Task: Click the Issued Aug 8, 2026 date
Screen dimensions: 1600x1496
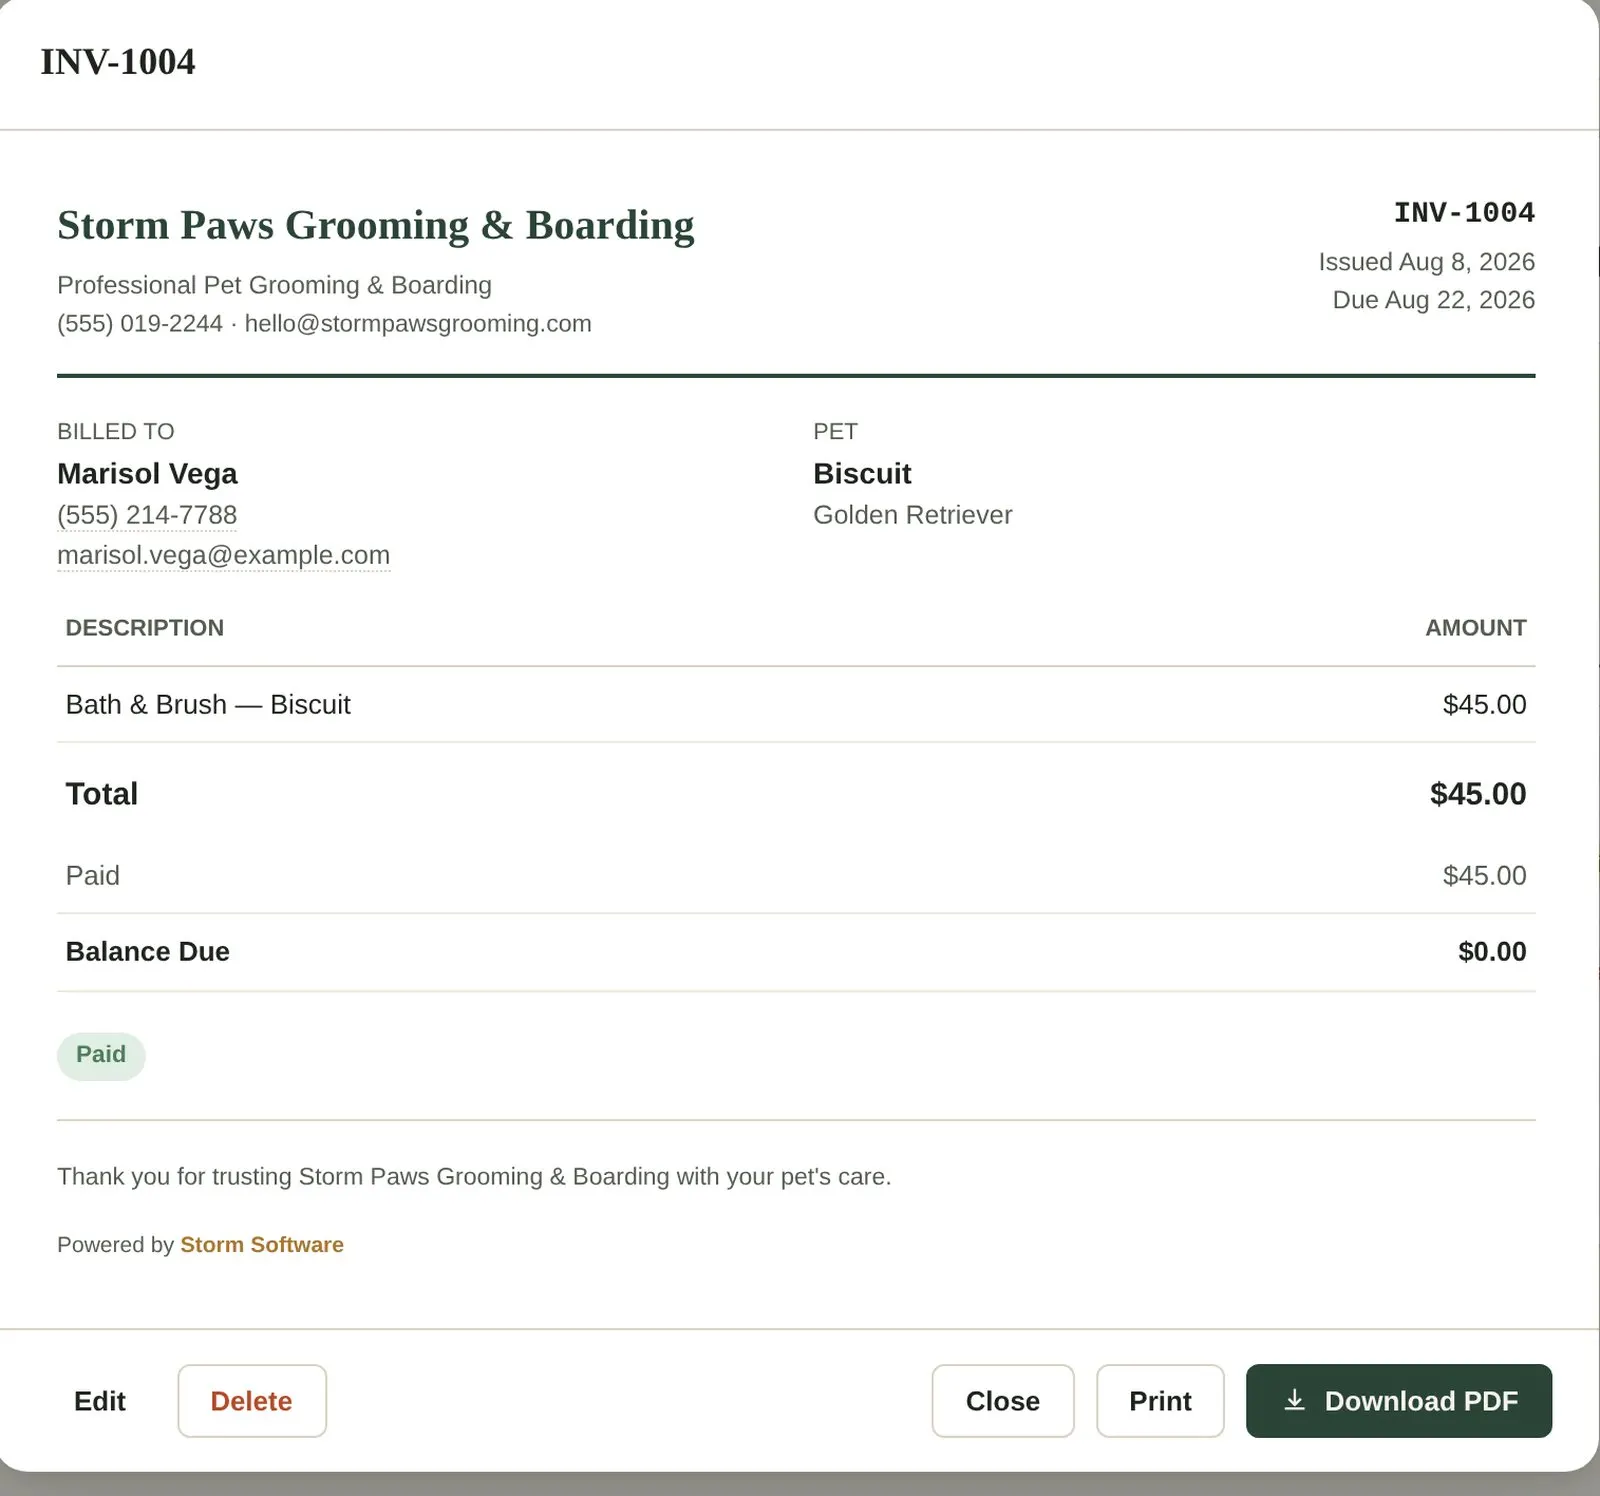Action: click(x=1427, y=262)
